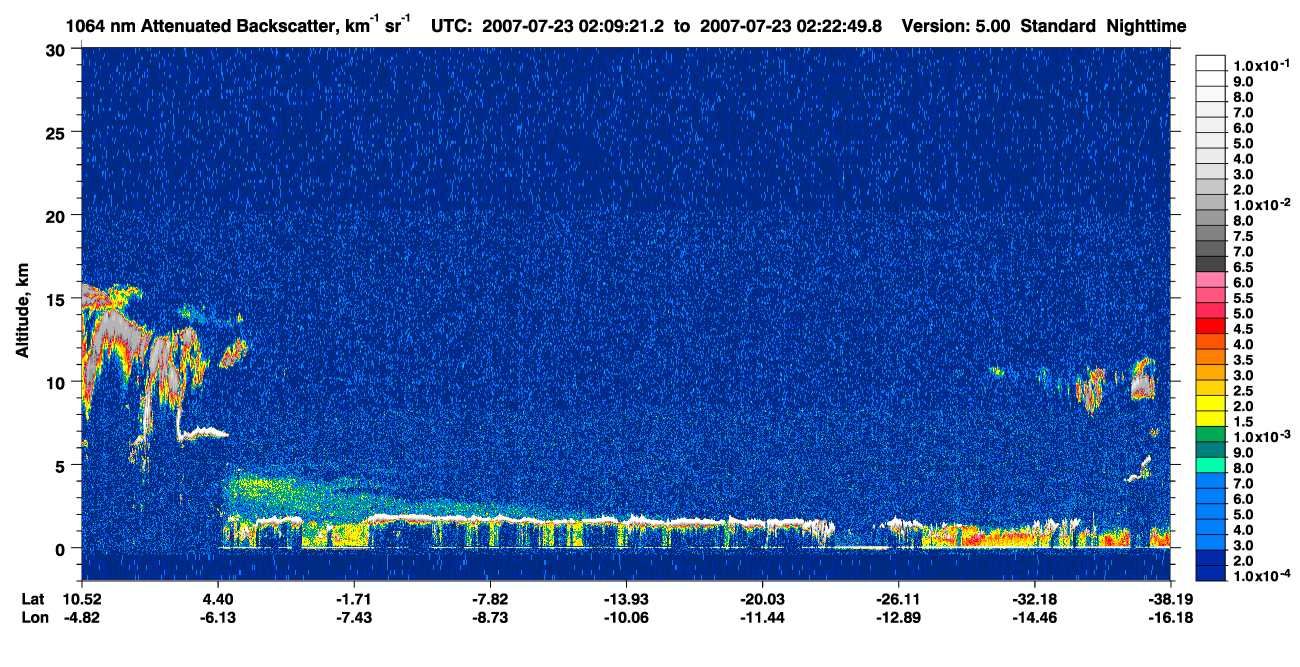Click the altitude tick label '20'

click(x=58, y=215)
